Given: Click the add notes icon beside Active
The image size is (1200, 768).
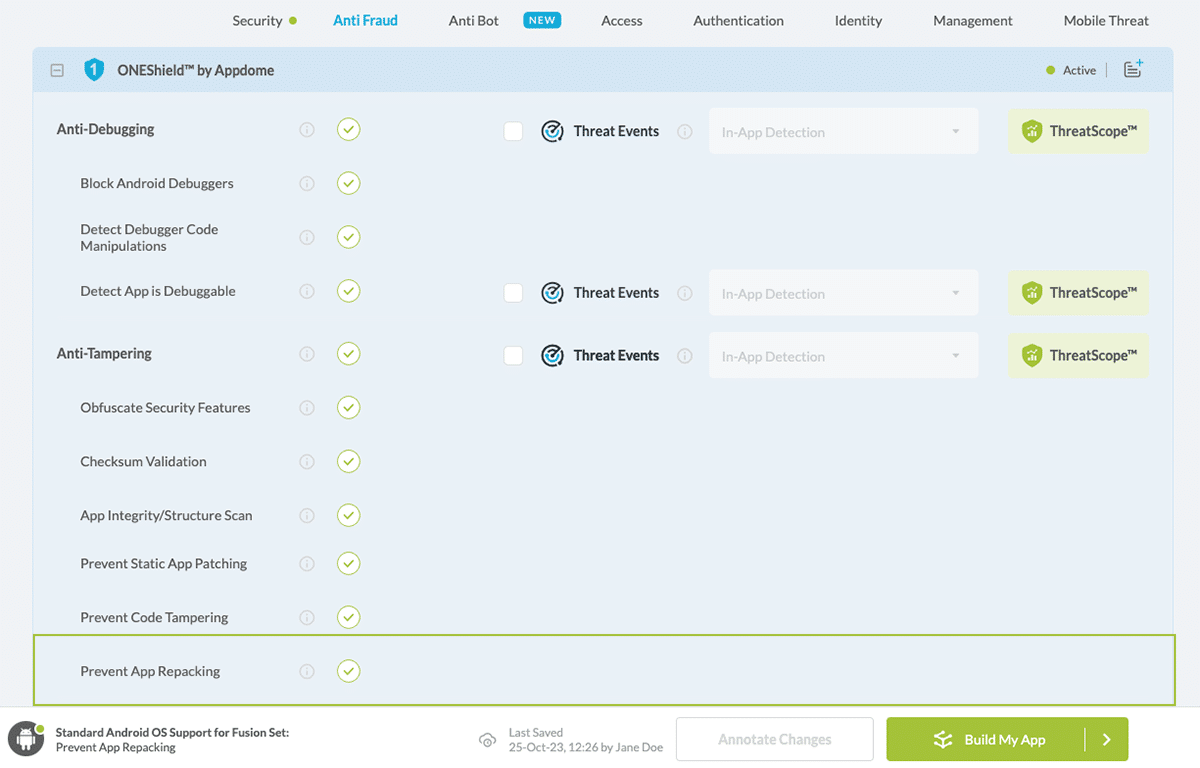Looking at the screenshot, I should [1133, 69].
